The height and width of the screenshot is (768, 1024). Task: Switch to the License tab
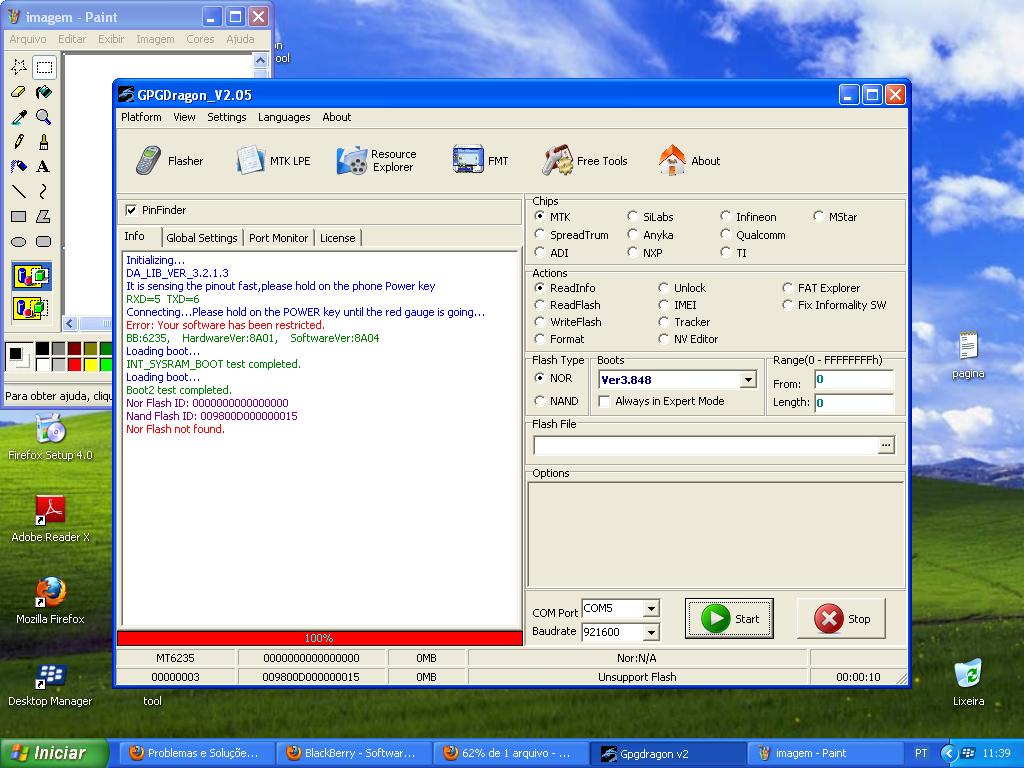338,238
